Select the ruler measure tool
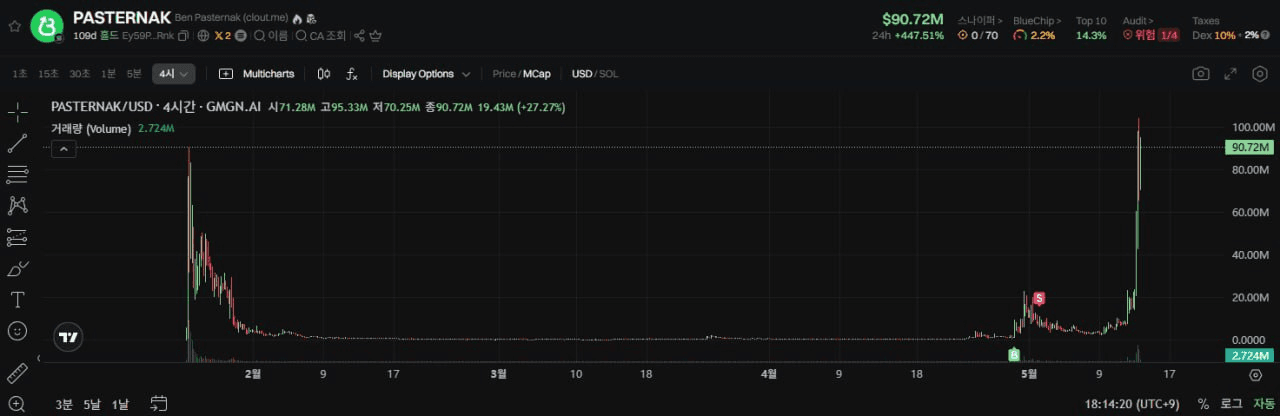 17,374
